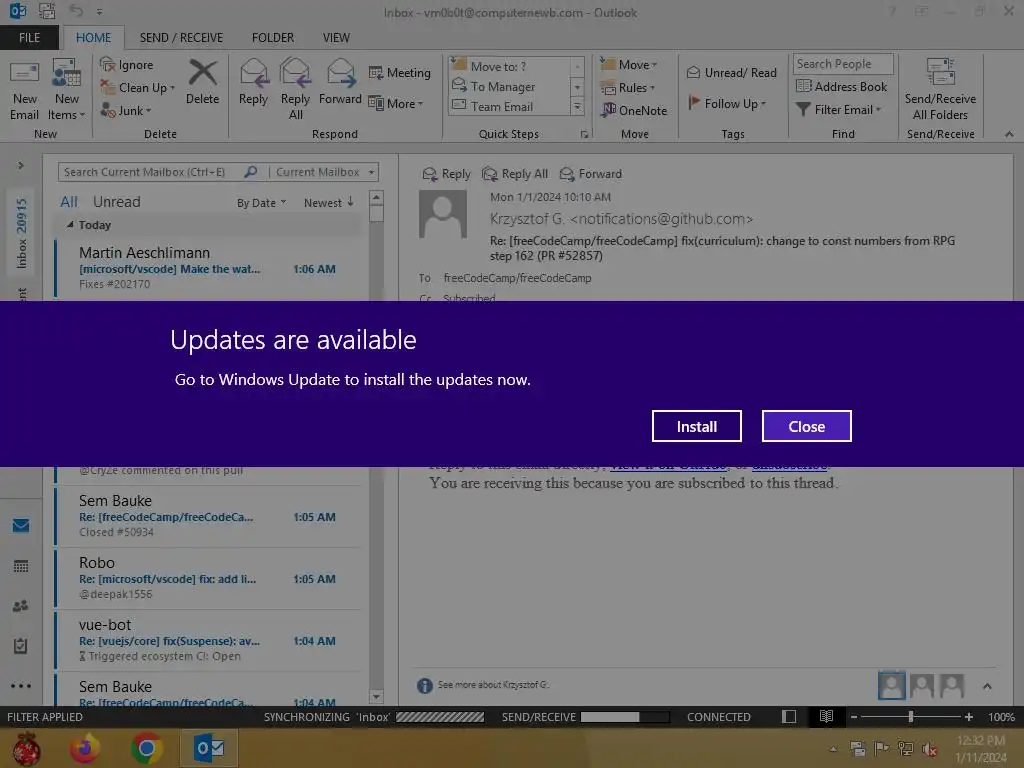Open the Address Book
Viewport: 1024px width, 768px height.
tap(842, 86)
